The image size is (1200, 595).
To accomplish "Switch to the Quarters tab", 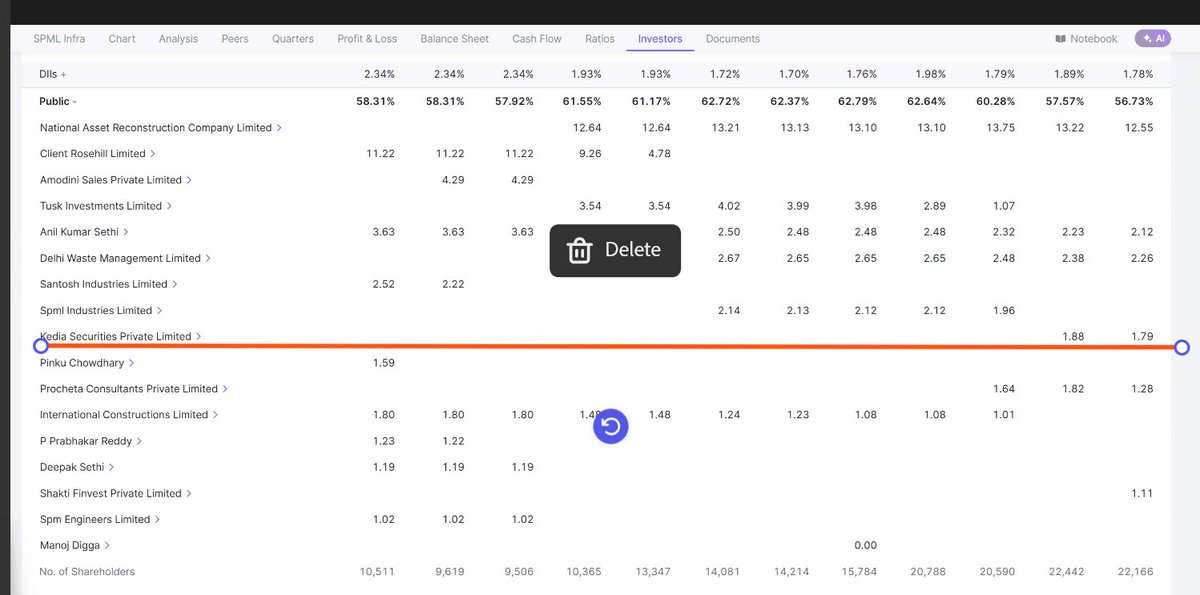I will coord(293,39).
